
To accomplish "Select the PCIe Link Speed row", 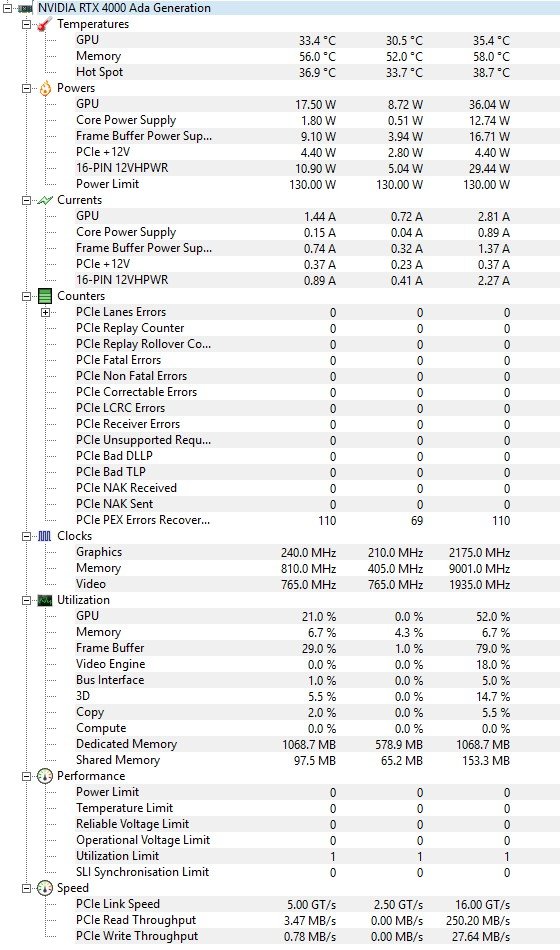I will (x=293, y=904).
